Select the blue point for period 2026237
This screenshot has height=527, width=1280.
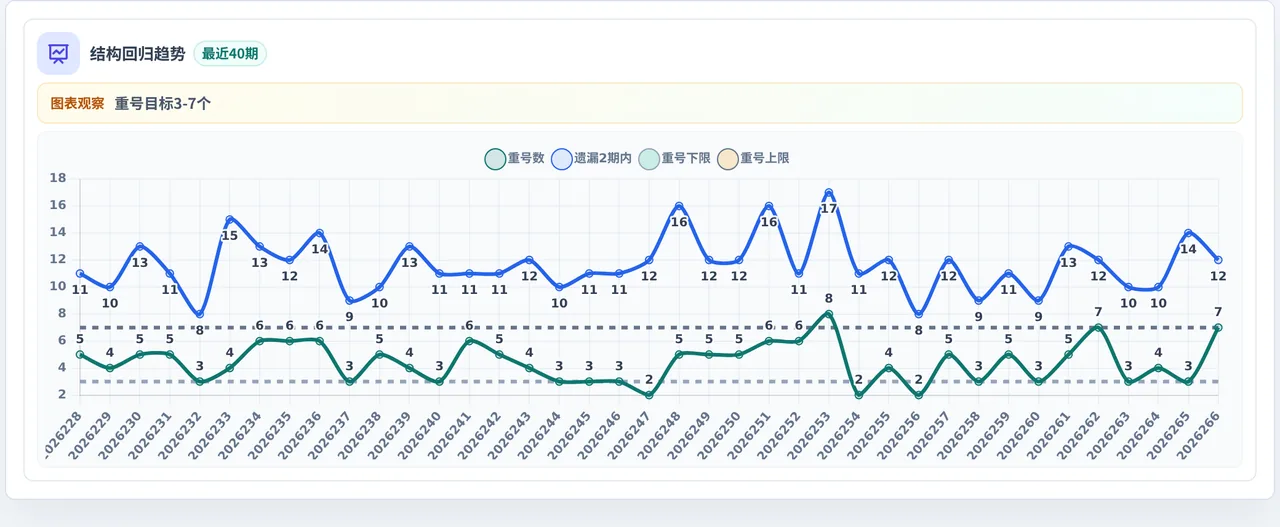[349, 301]
